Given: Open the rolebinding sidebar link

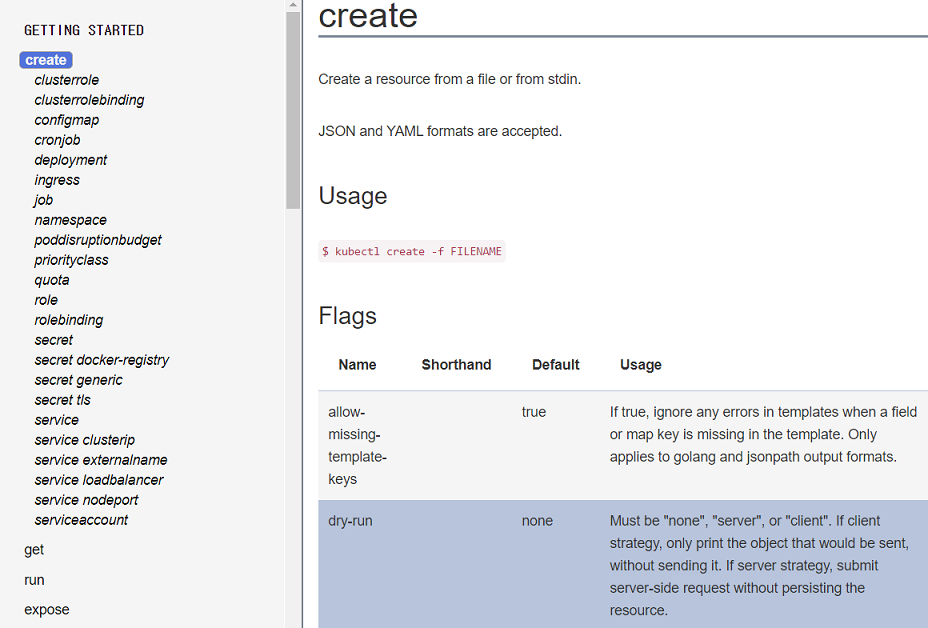Looking at the screenshot, I should [x=69, y=320].
